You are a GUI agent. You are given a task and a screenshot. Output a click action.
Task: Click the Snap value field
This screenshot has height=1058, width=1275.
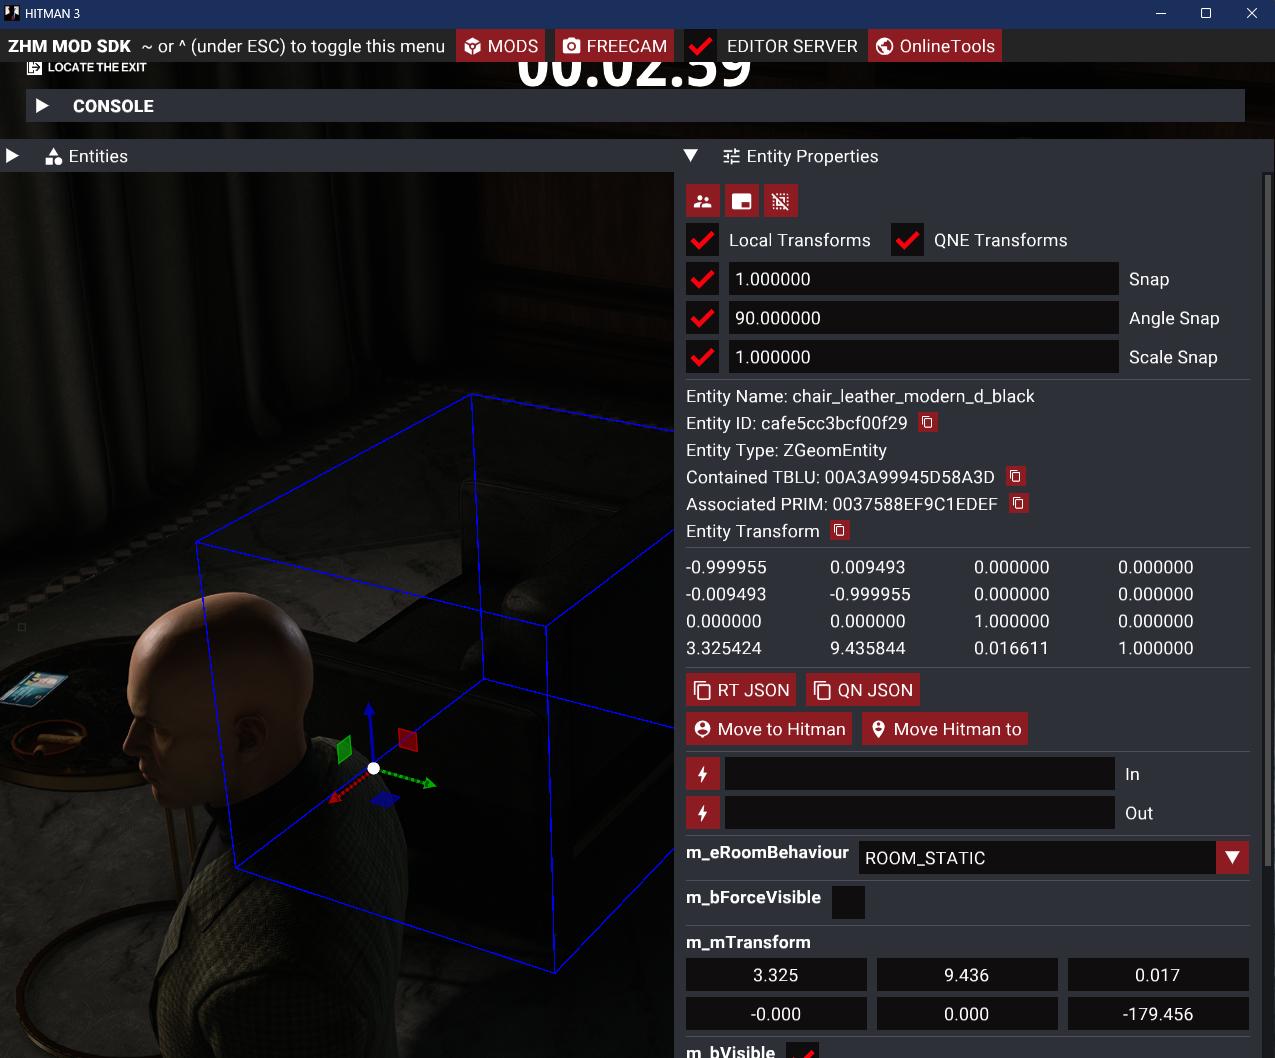pos(923,279)
